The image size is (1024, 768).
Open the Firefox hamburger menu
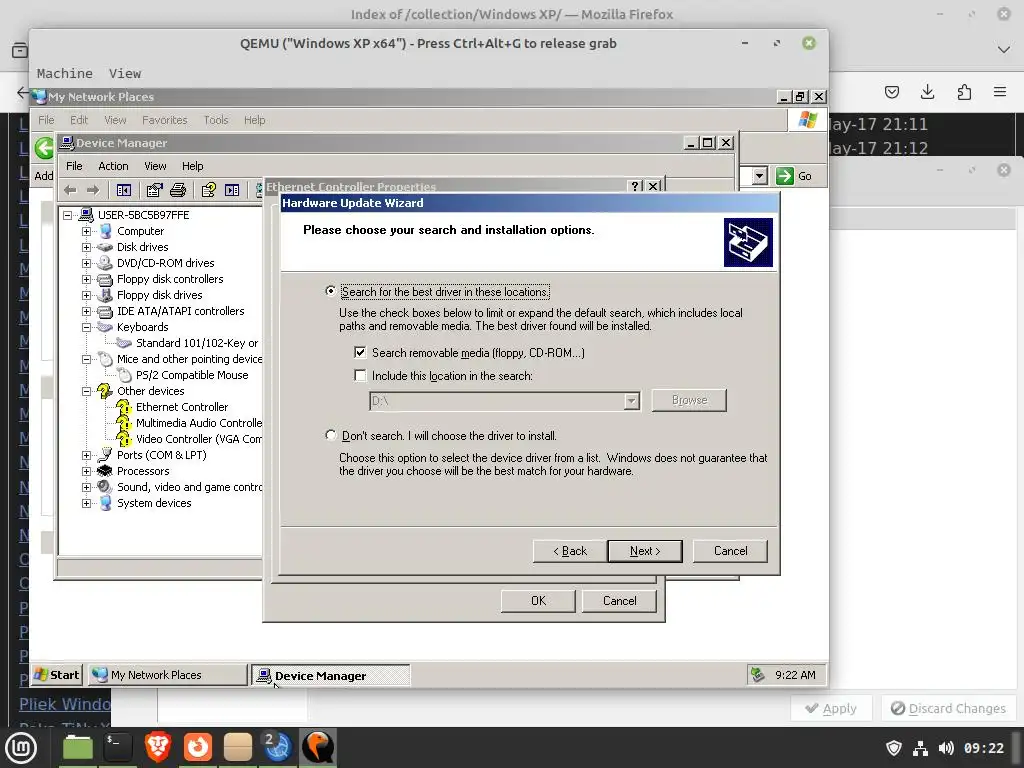tap(1000, 92)
